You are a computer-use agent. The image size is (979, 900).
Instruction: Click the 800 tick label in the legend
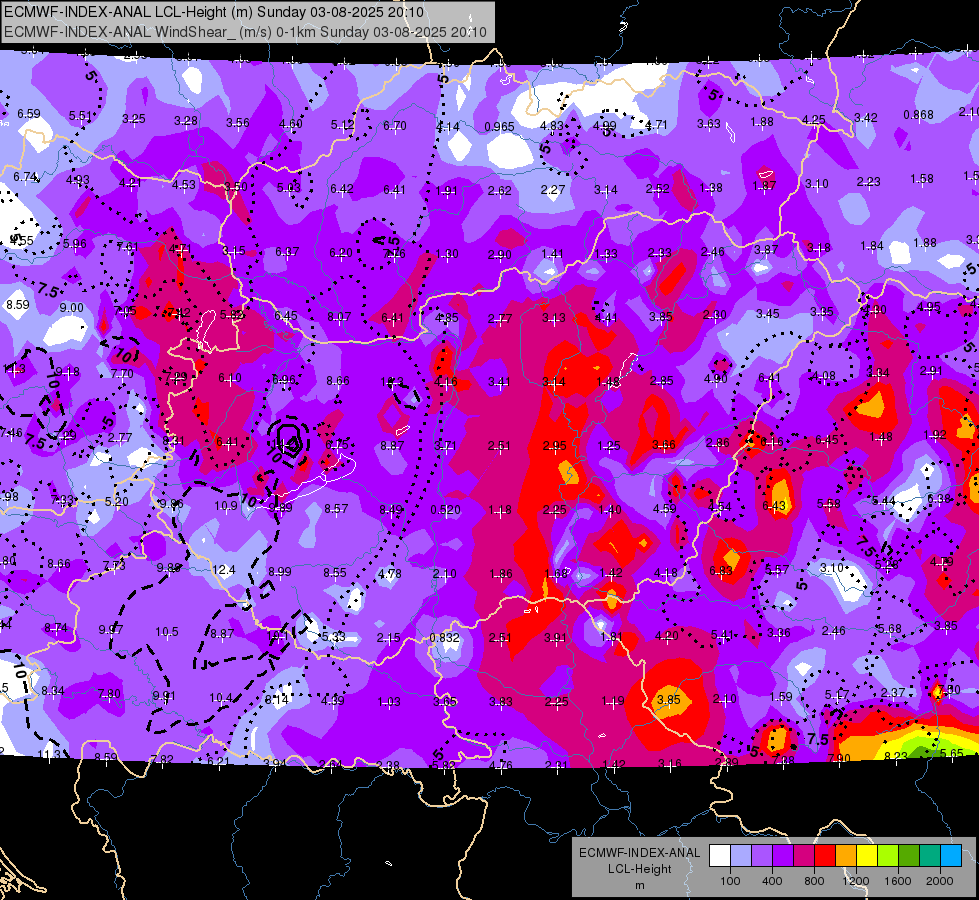pyautogui.click(x=814, y=881)
